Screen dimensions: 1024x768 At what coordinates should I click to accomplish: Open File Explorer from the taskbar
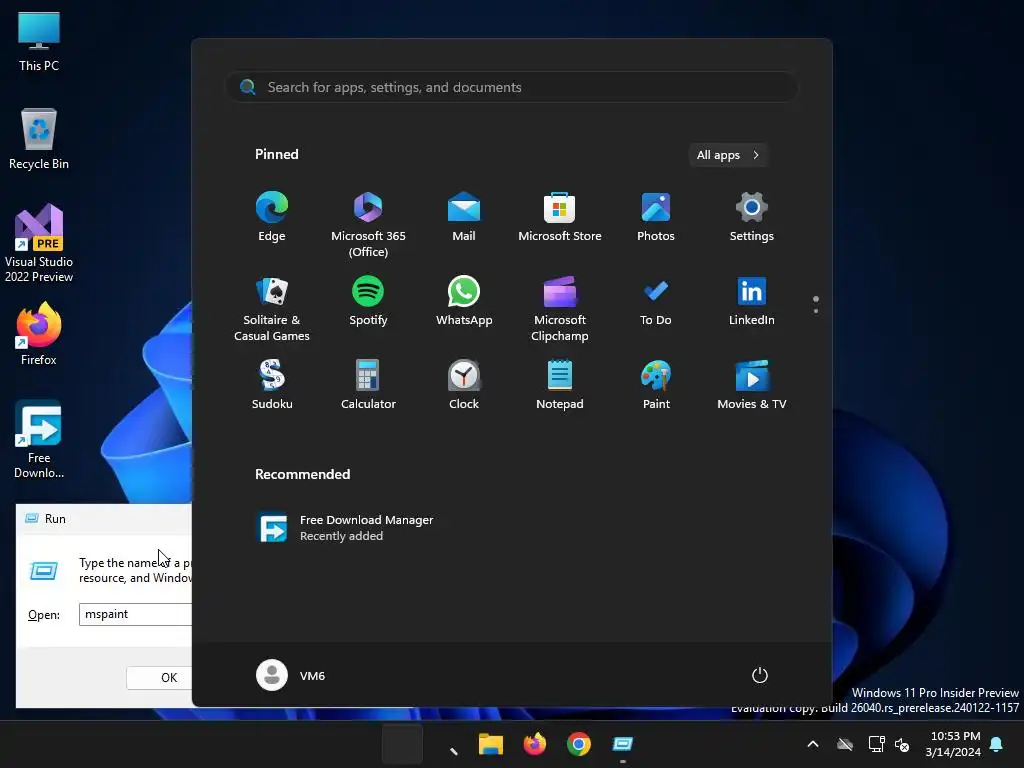pos(490,744)
